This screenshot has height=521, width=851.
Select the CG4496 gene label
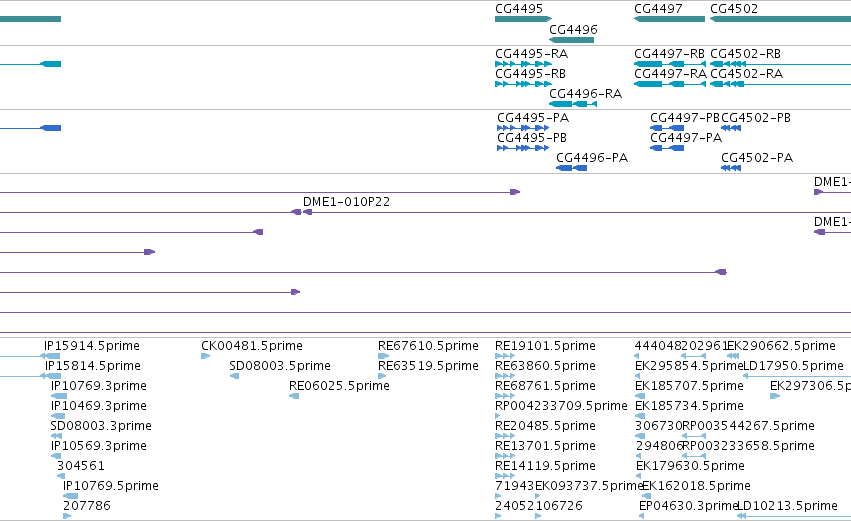(x=573, y=29)
